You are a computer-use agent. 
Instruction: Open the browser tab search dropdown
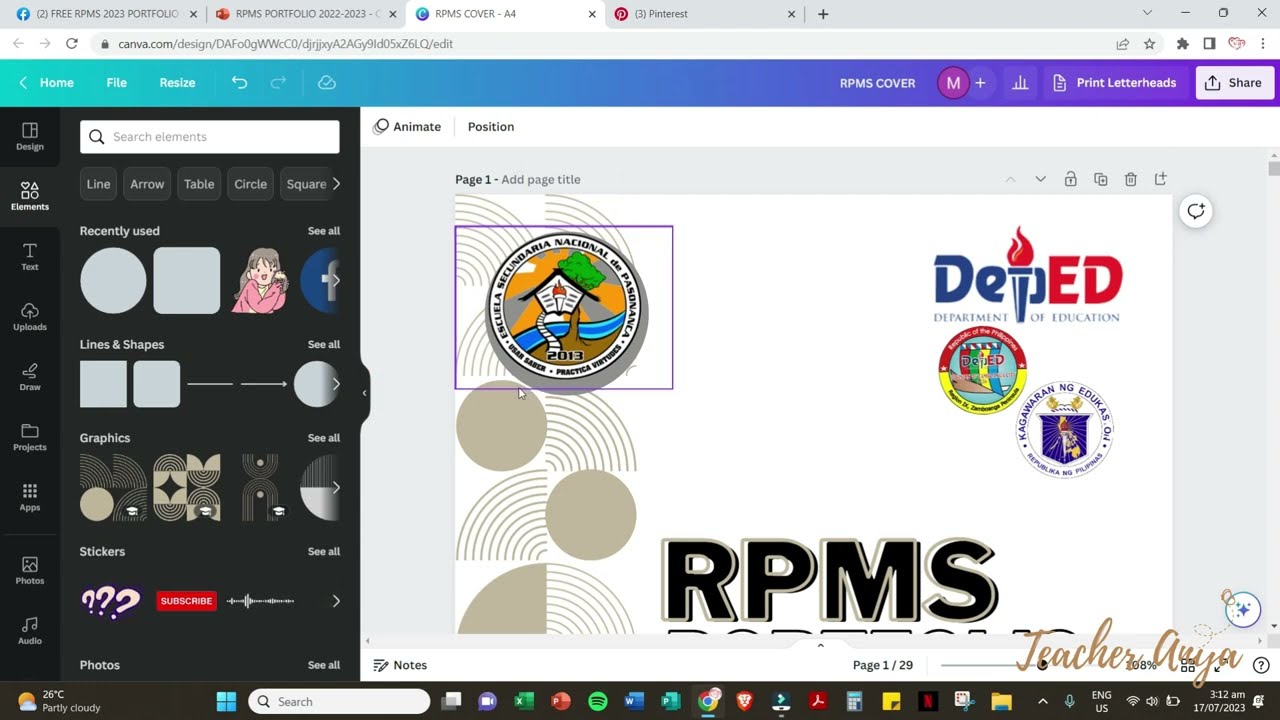[x=1146, y=14]
